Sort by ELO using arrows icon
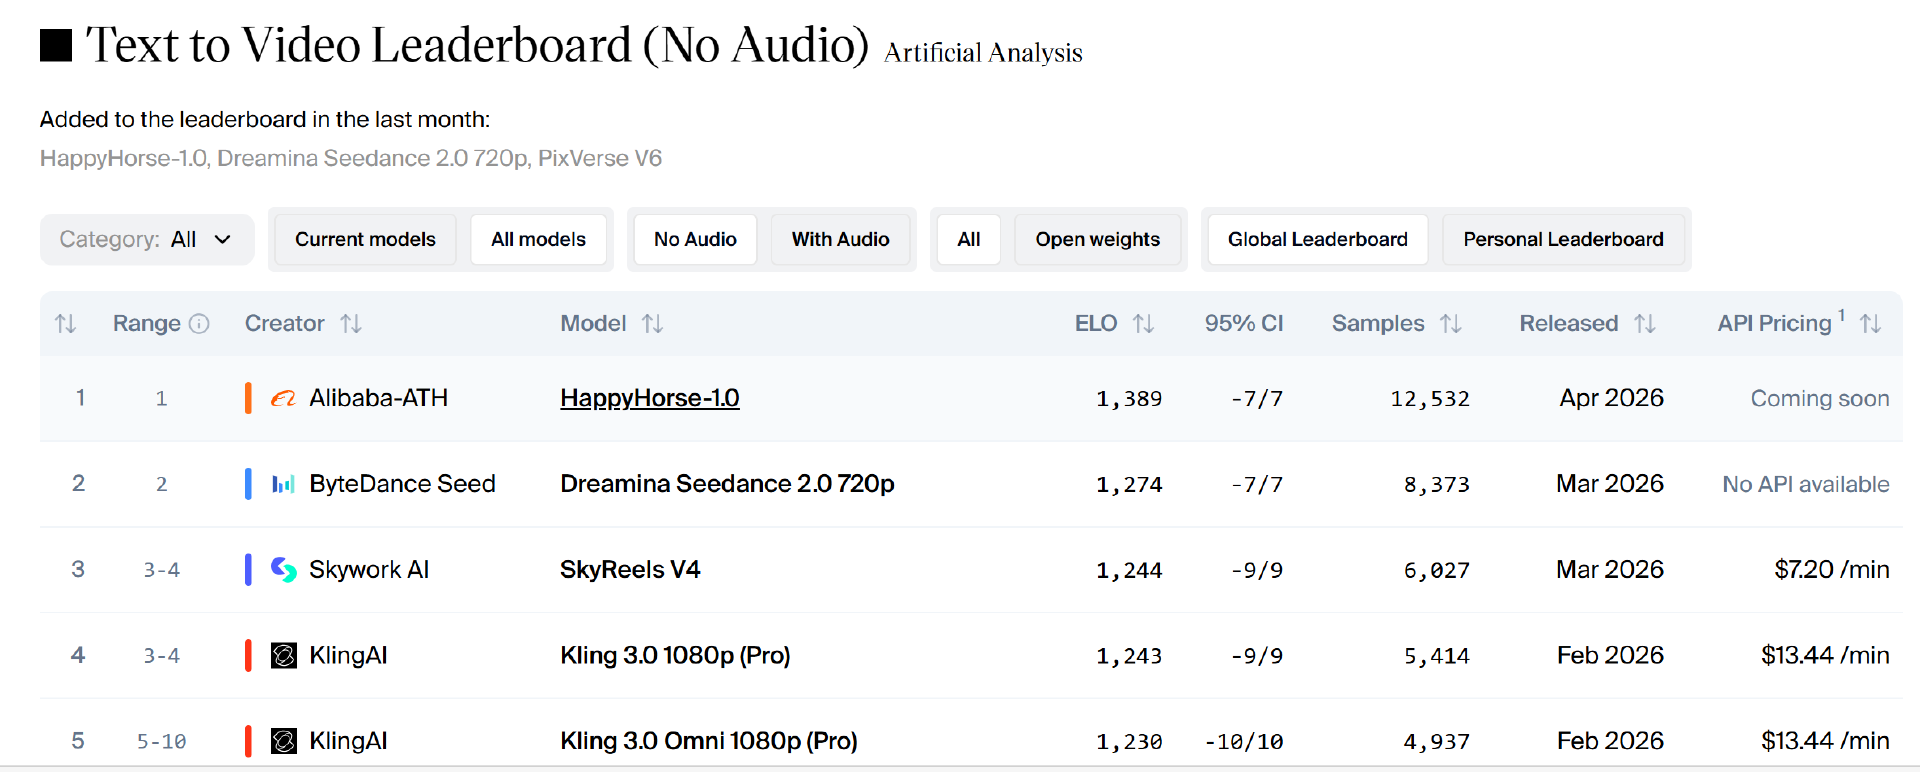This screenshot has height=772, width=1920. pyautogui.click(x=1143, y=324)
